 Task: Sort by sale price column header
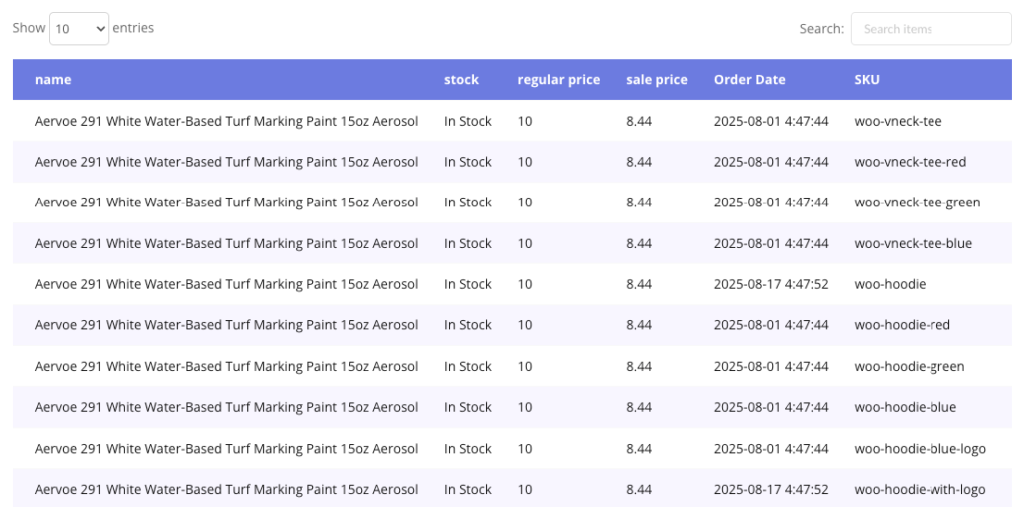(656, 80)
